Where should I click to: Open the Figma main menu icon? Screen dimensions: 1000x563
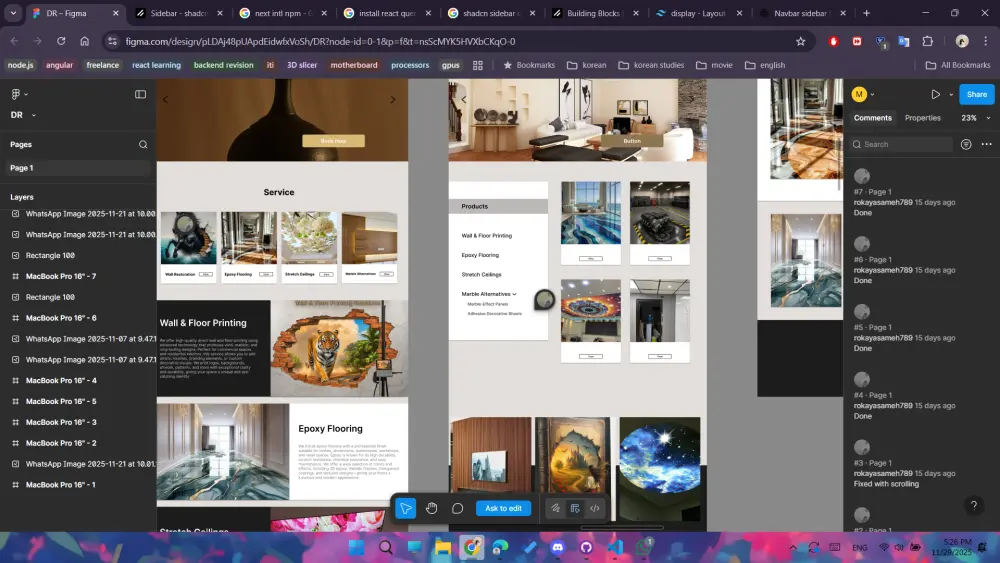coord(15,94)
